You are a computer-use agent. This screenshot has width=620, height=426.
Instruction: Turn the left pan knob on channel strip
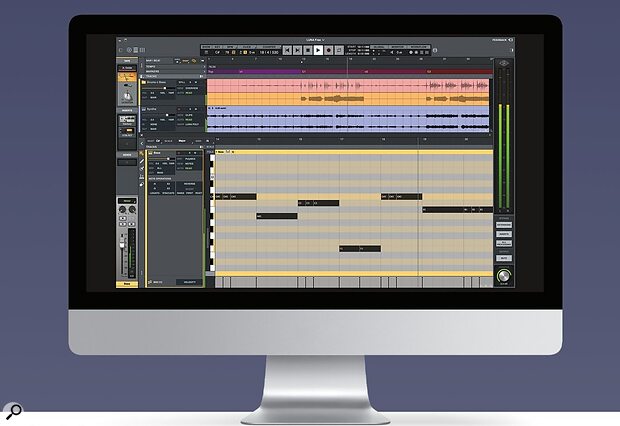tap(123, 210)
